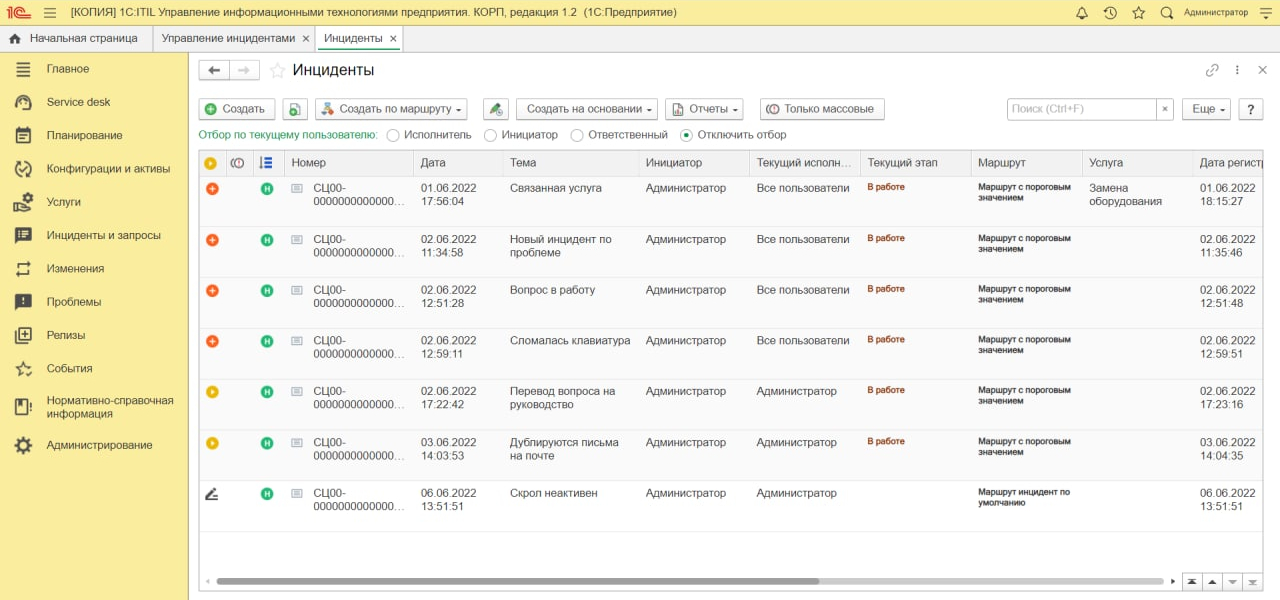This screenshot has height=600, width=1280.
Task: Click yellow status icon of Дублируются письма row
Action: (x=212, y=443)
